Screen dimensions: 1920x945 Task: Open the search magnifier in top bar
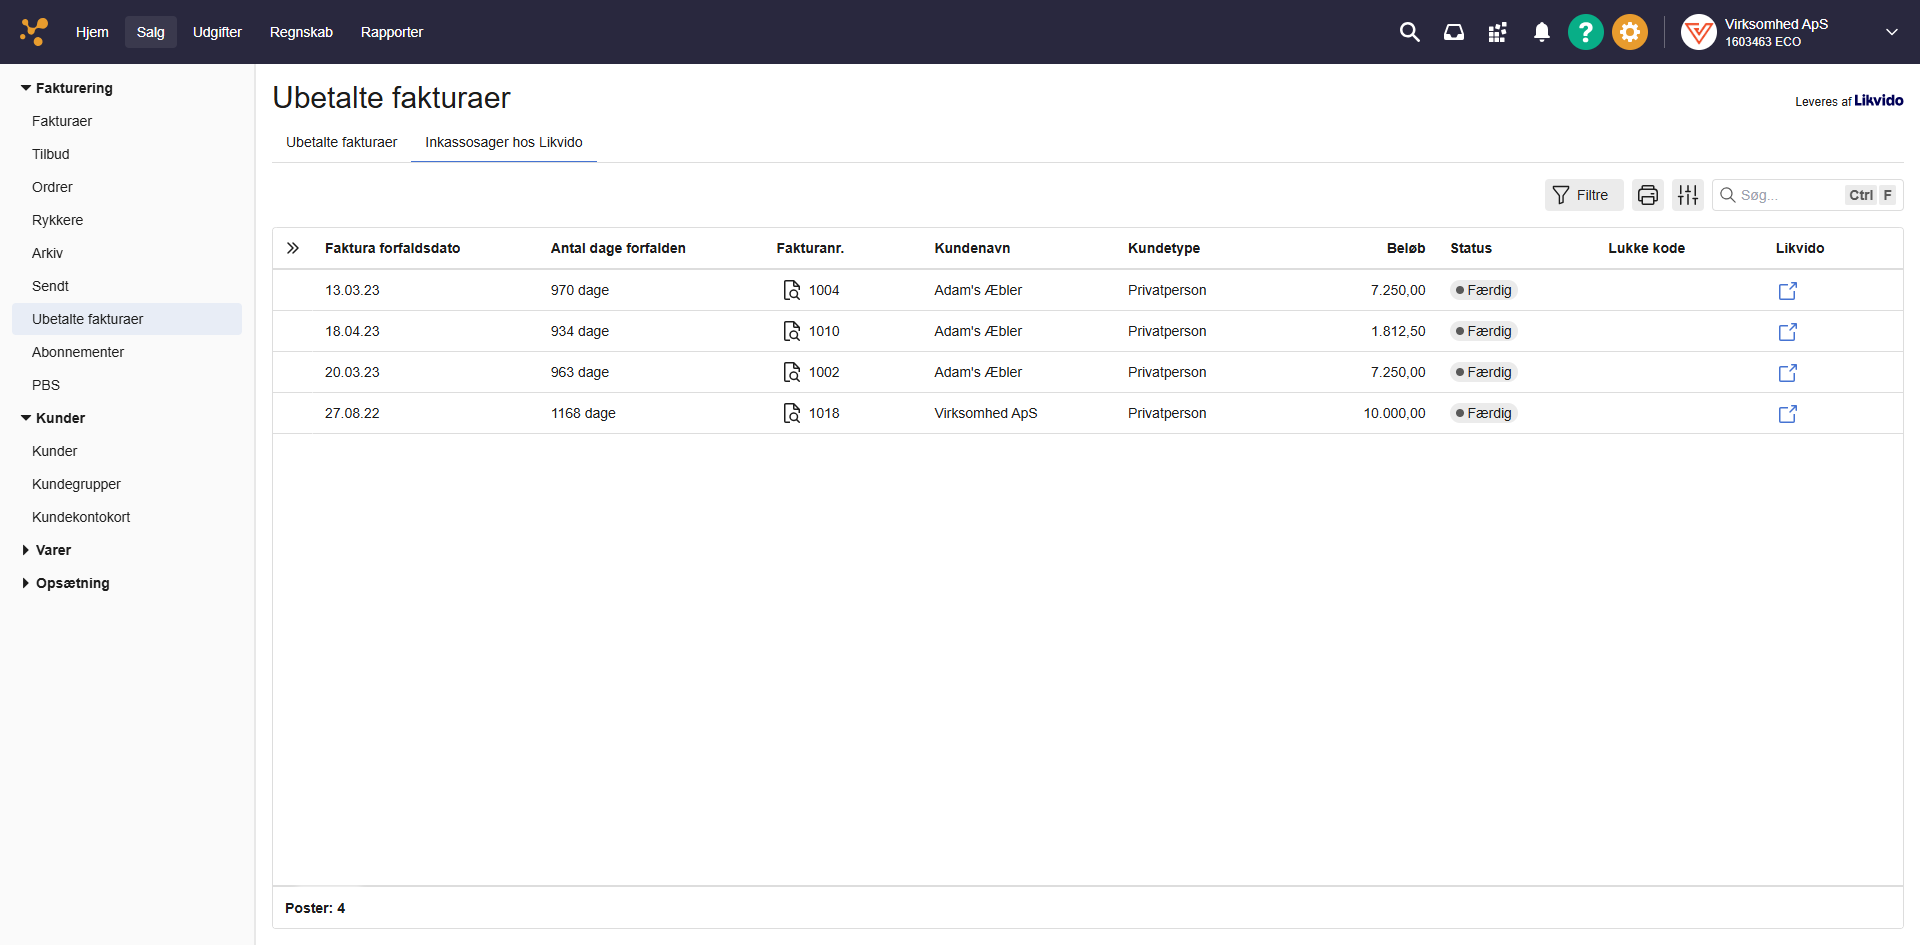pos(1409,32)
